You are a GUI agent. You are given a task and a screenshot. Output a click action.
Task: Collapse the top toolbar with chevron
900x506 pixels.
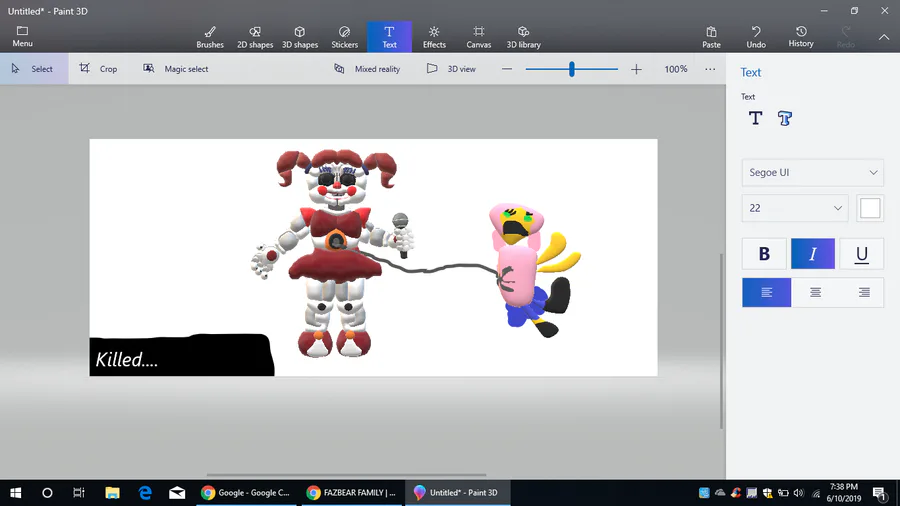884,37
